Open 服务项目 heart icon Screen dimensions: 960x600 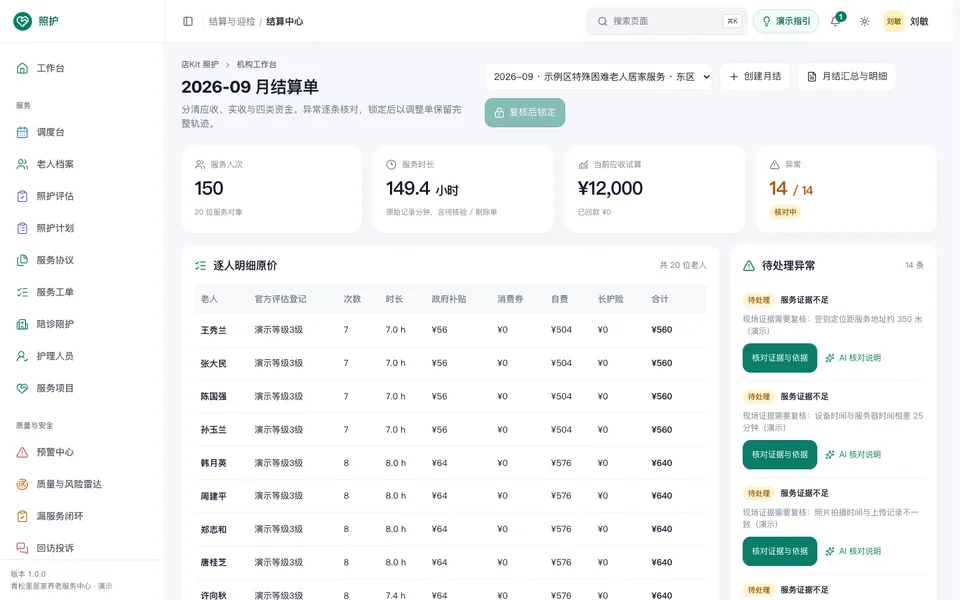(22, 388)
